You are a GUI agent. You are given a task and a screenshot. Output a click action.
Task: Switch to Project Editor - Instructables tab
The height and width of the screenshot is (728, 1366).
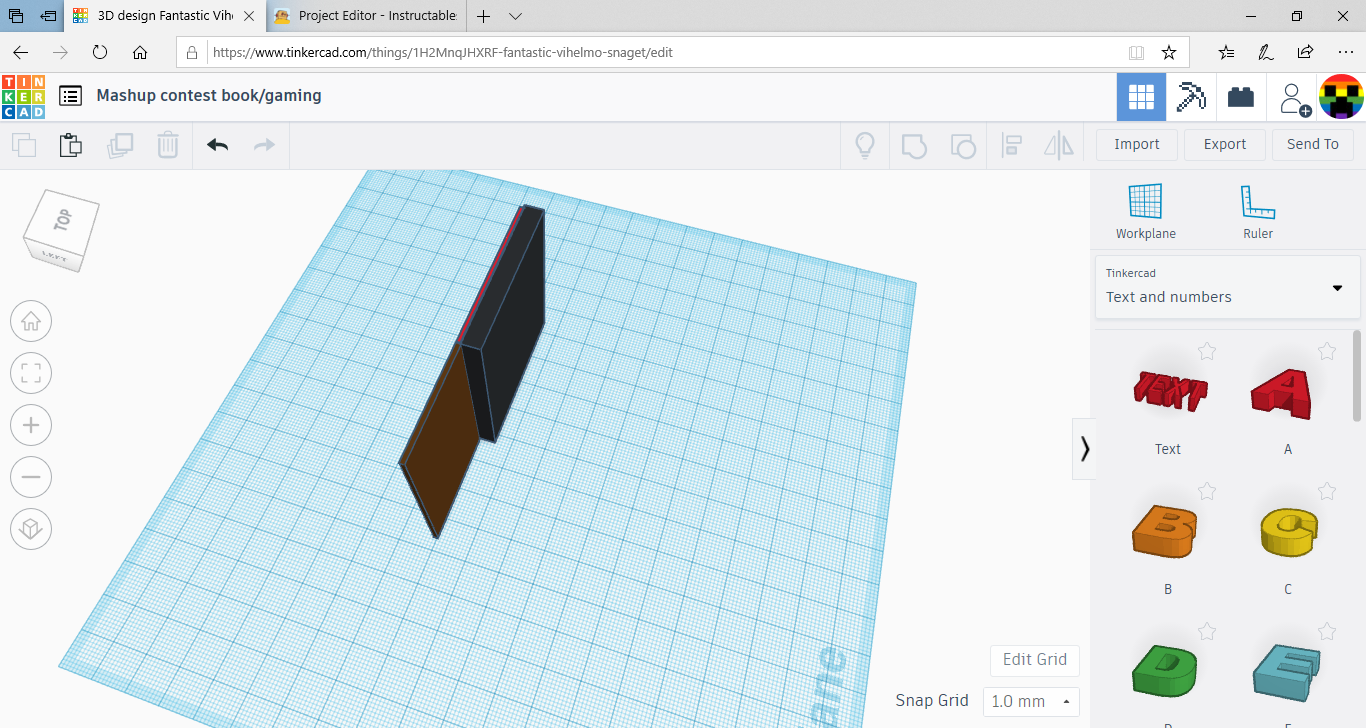coord(366,16)
